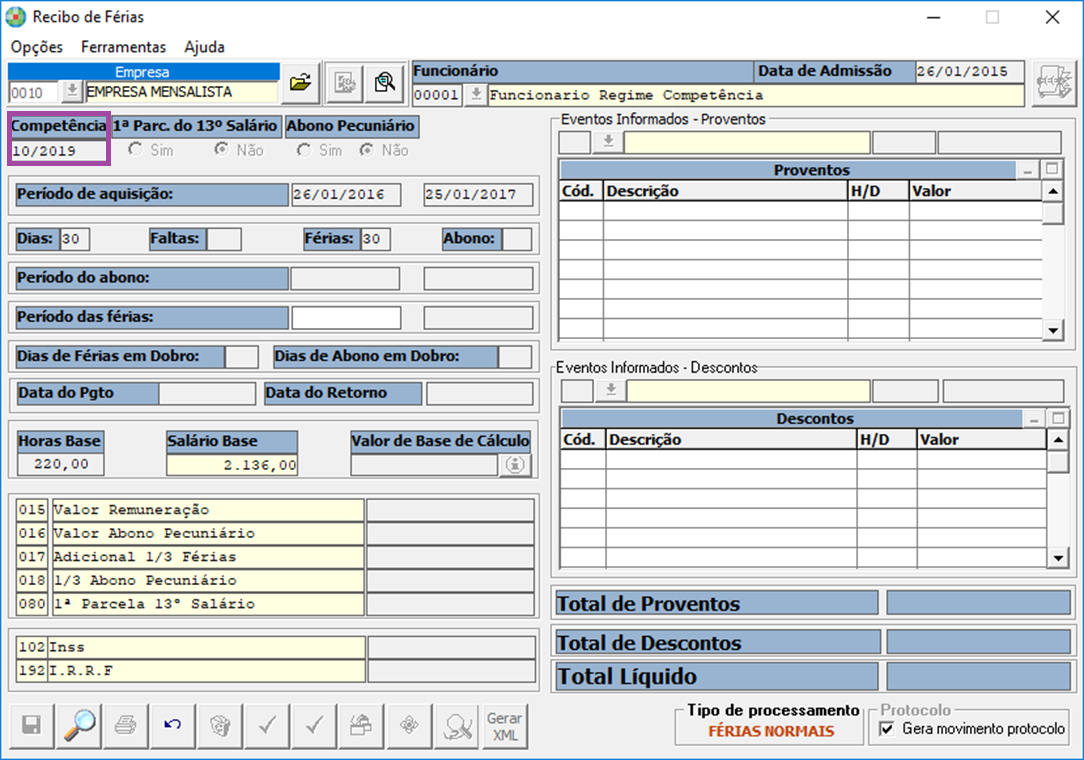Click the scroll down arrow in Descontos grid
Screen dimensions: 1084x760
tap(1058, 558)
